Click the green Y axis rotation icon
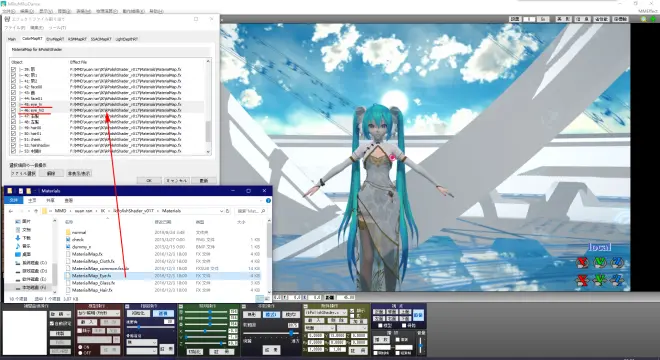This screenshot has width=660, height=360. [599, 263]
